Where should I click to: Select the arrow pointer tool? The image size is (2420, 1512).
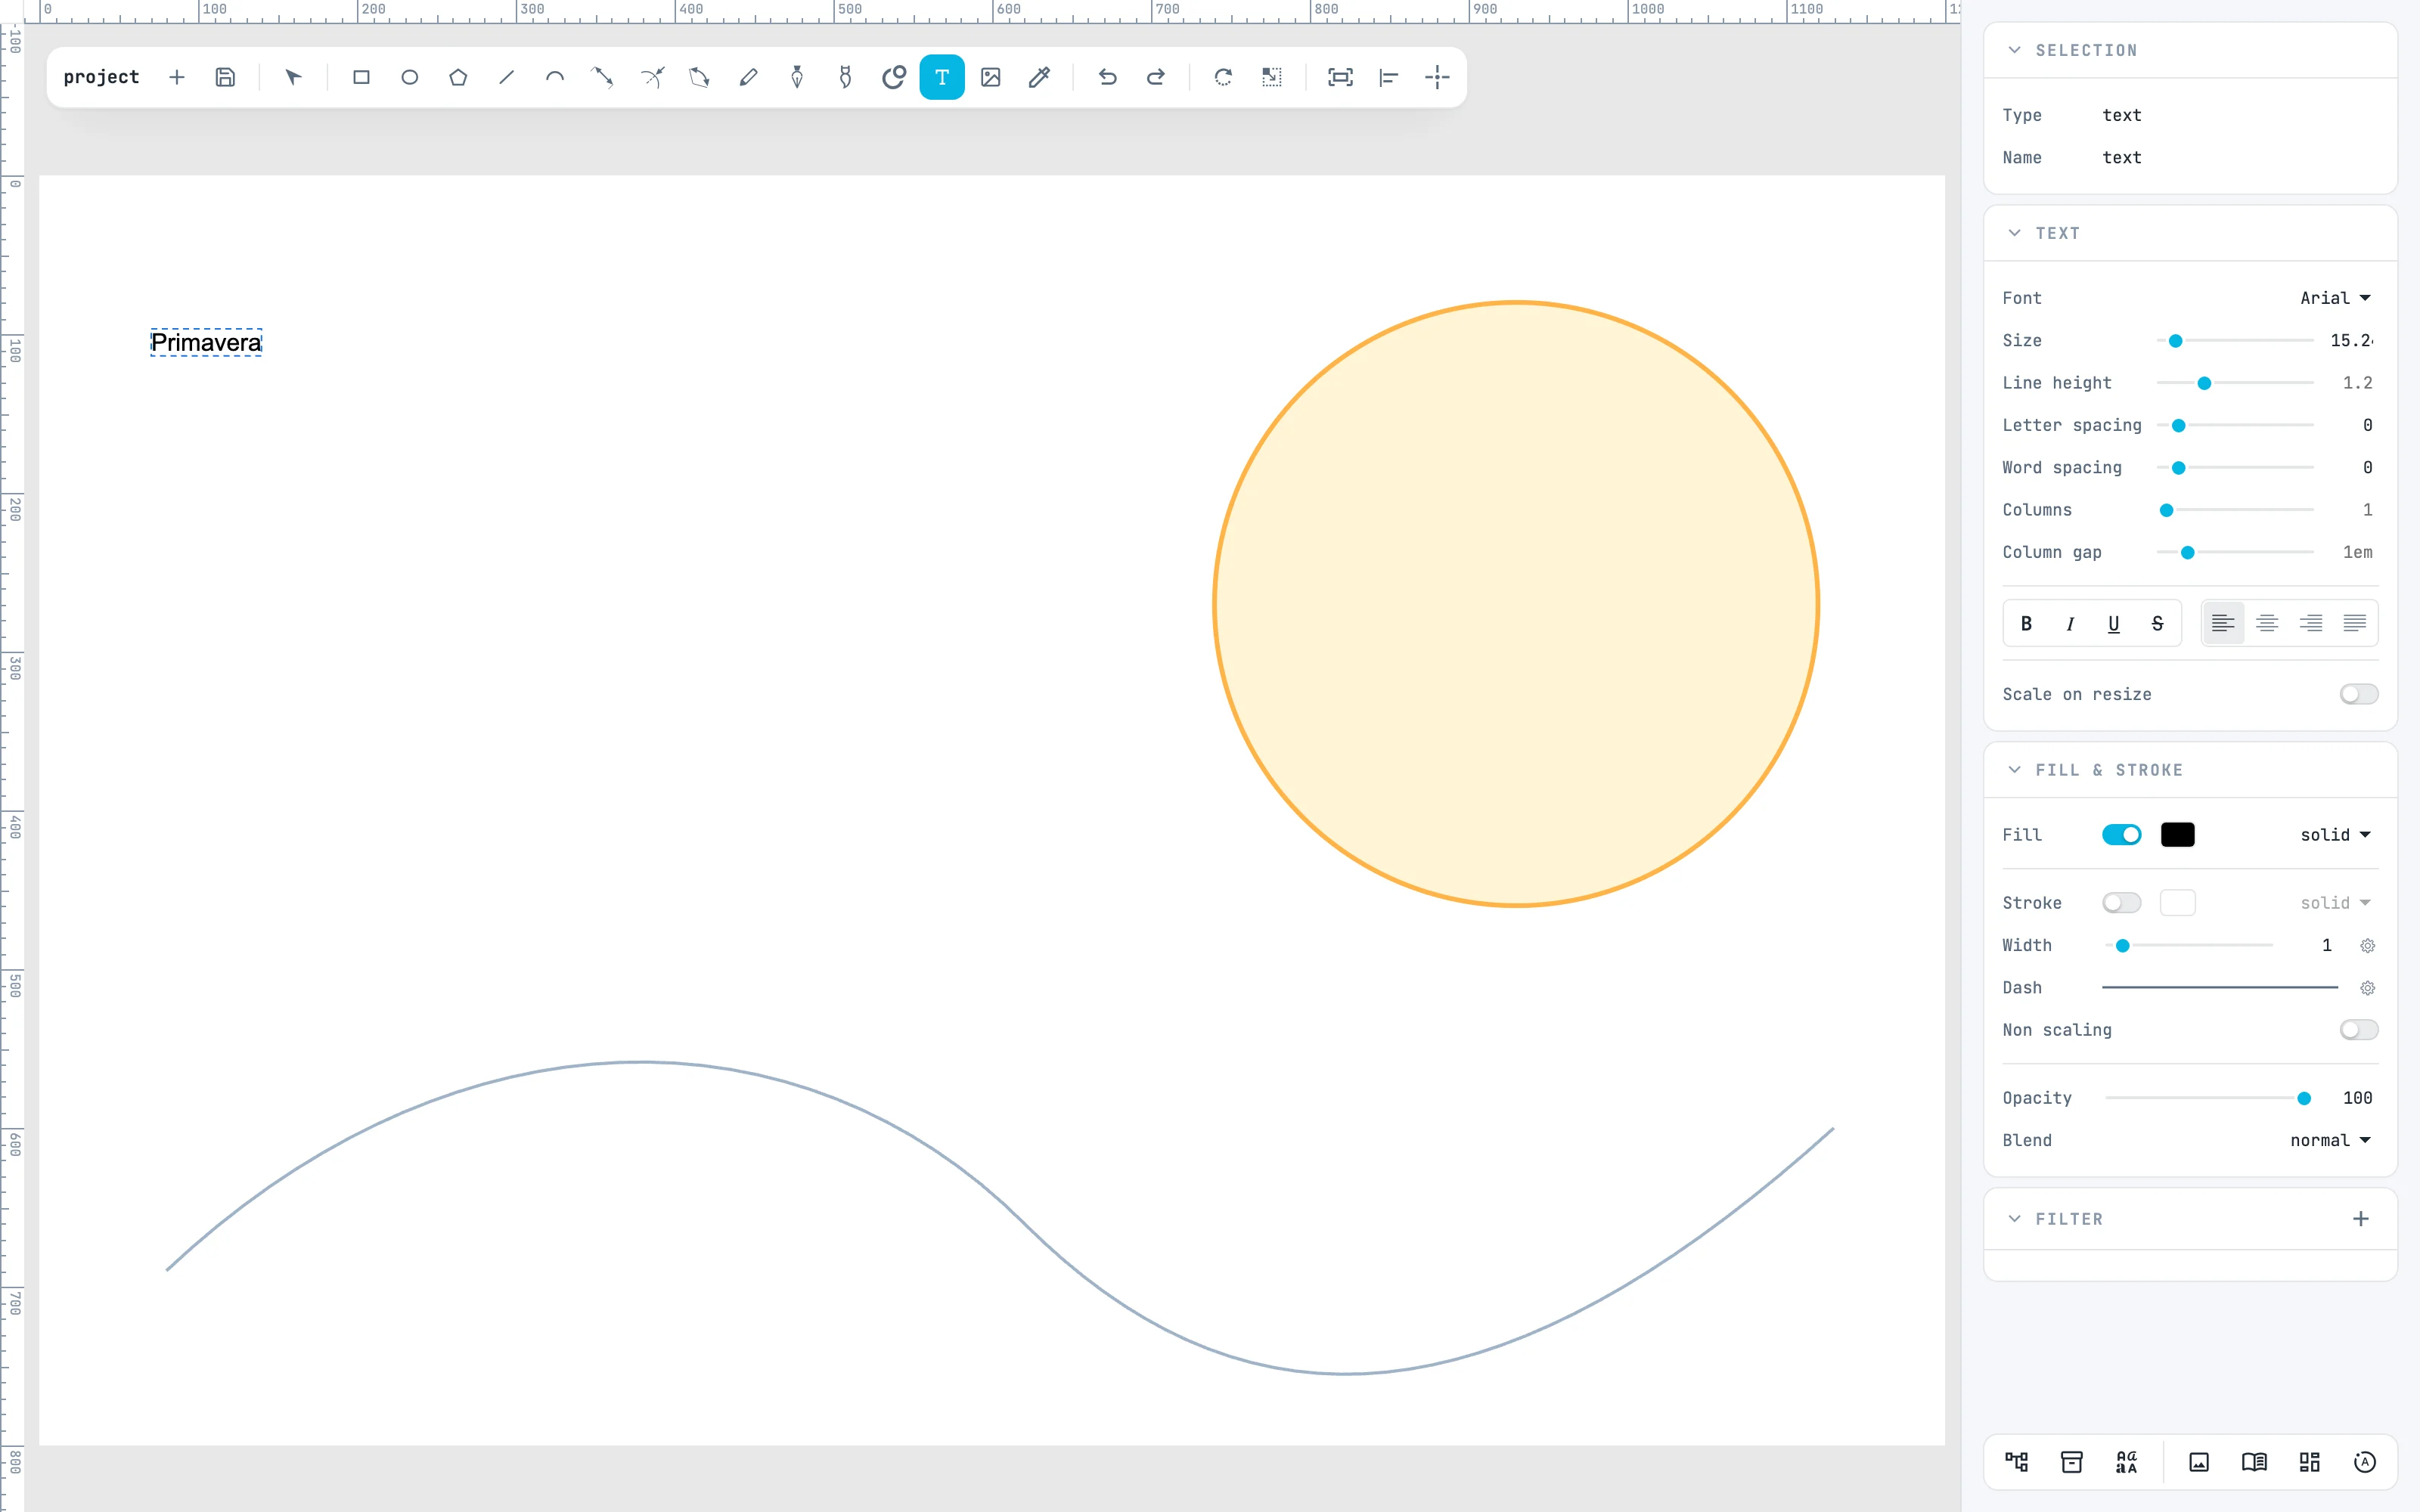(293, 77)
